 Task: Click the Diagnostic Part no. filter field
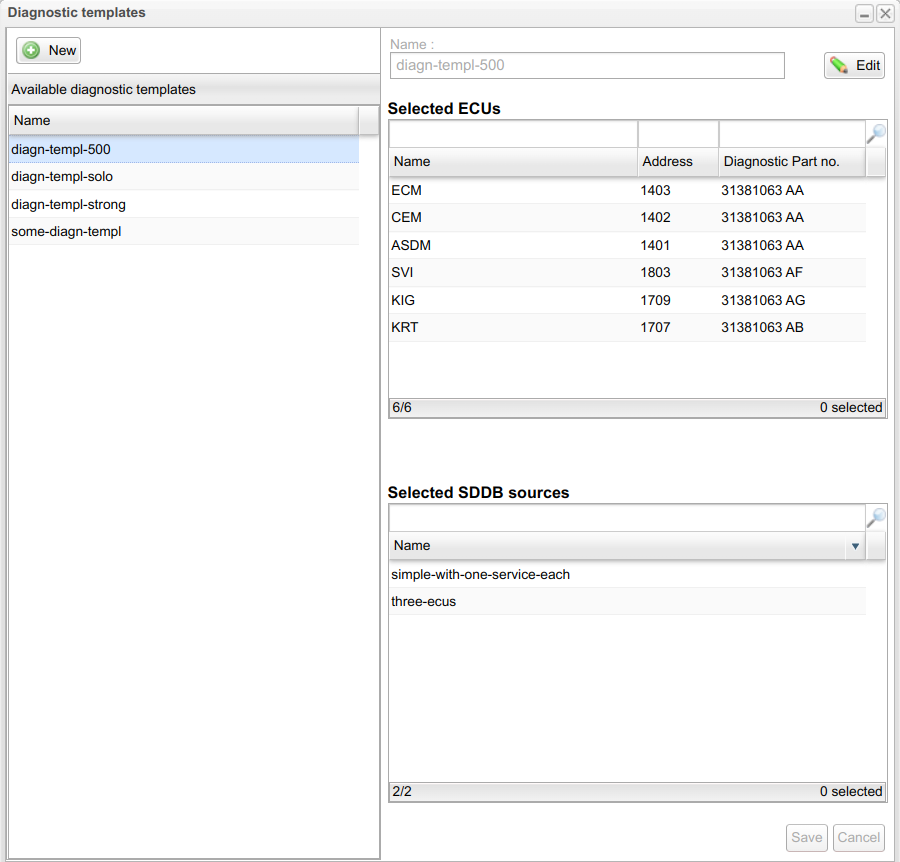coord(790,134)
